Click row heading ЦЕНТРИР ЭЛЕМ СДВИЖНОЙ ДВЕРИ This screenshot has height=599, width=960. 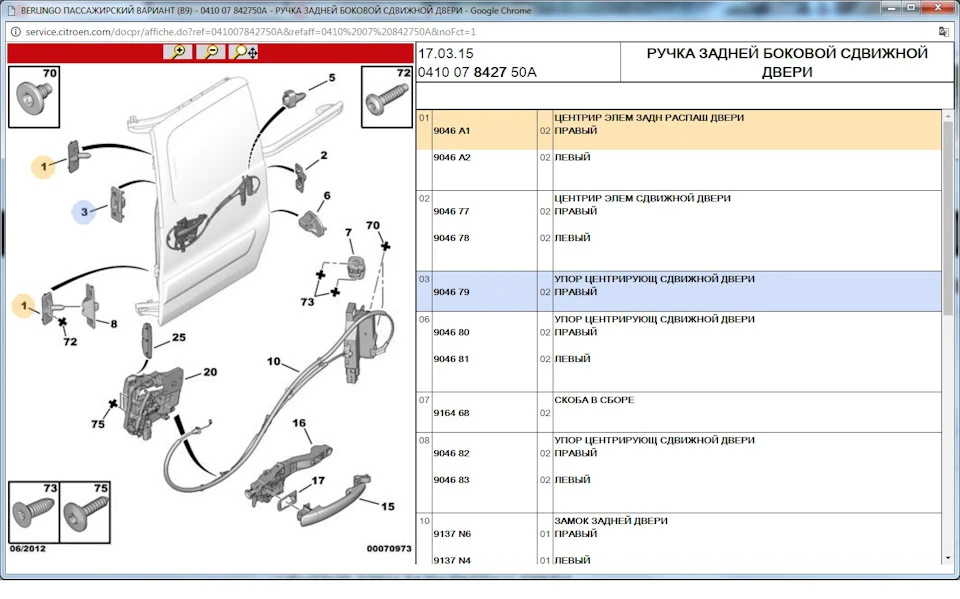642,198
